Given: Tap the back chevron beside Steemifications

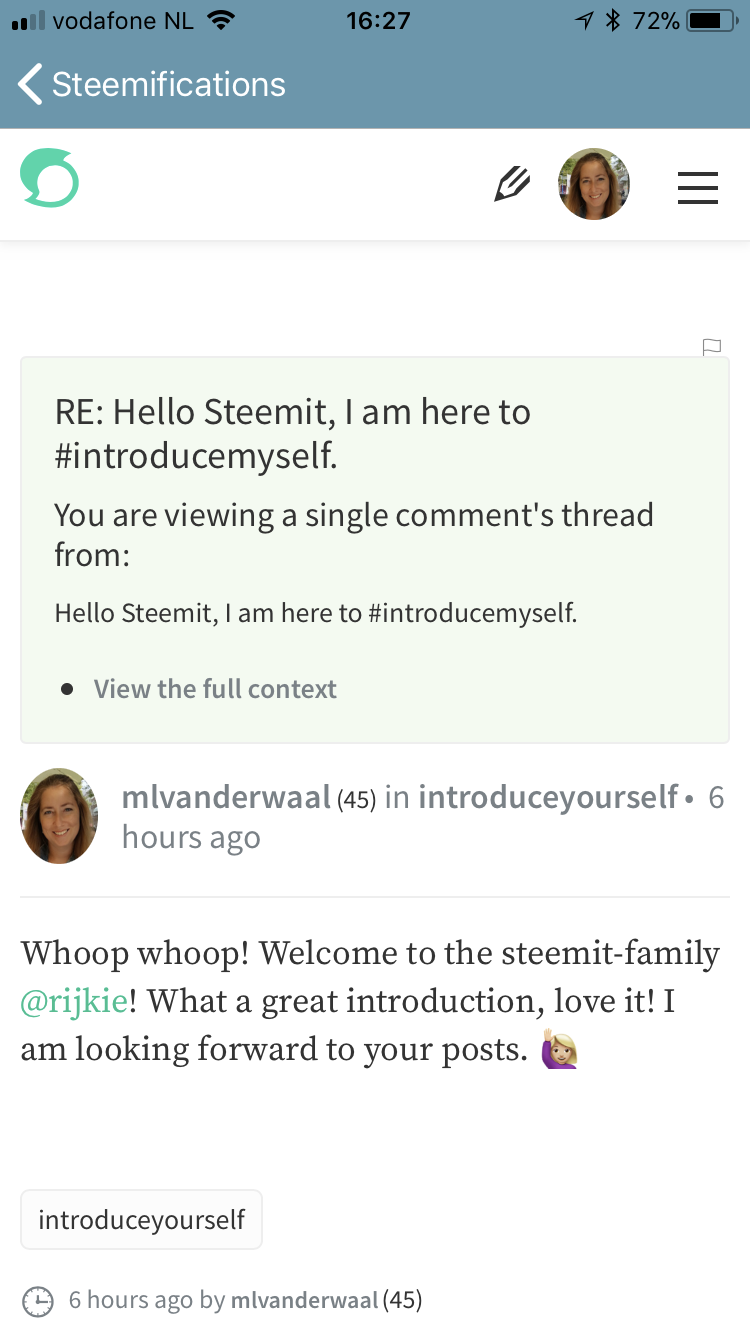Looking at the screenshot, I should (x=30, y=85).
